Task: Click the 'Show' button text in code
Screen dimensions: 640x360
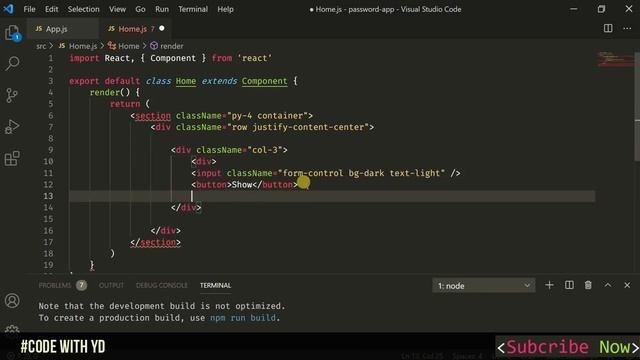Action: pyautogui.click(x=242, y=184)
